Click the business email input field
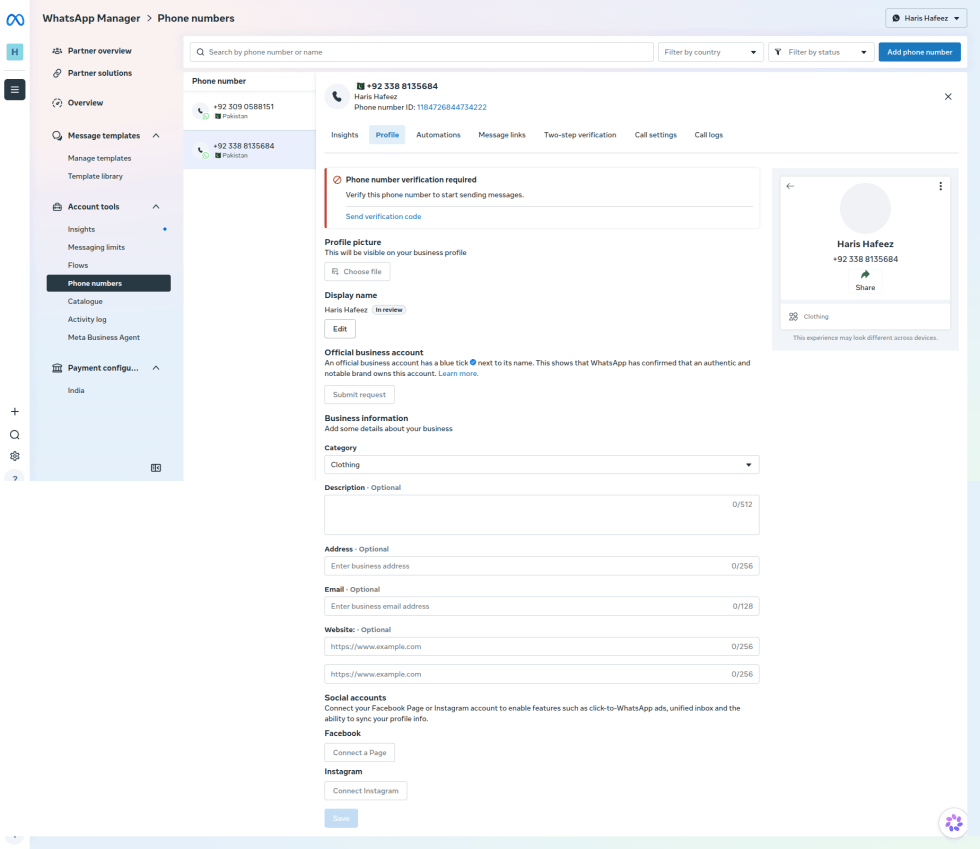 pyautogui.click(x=542, y=606)
